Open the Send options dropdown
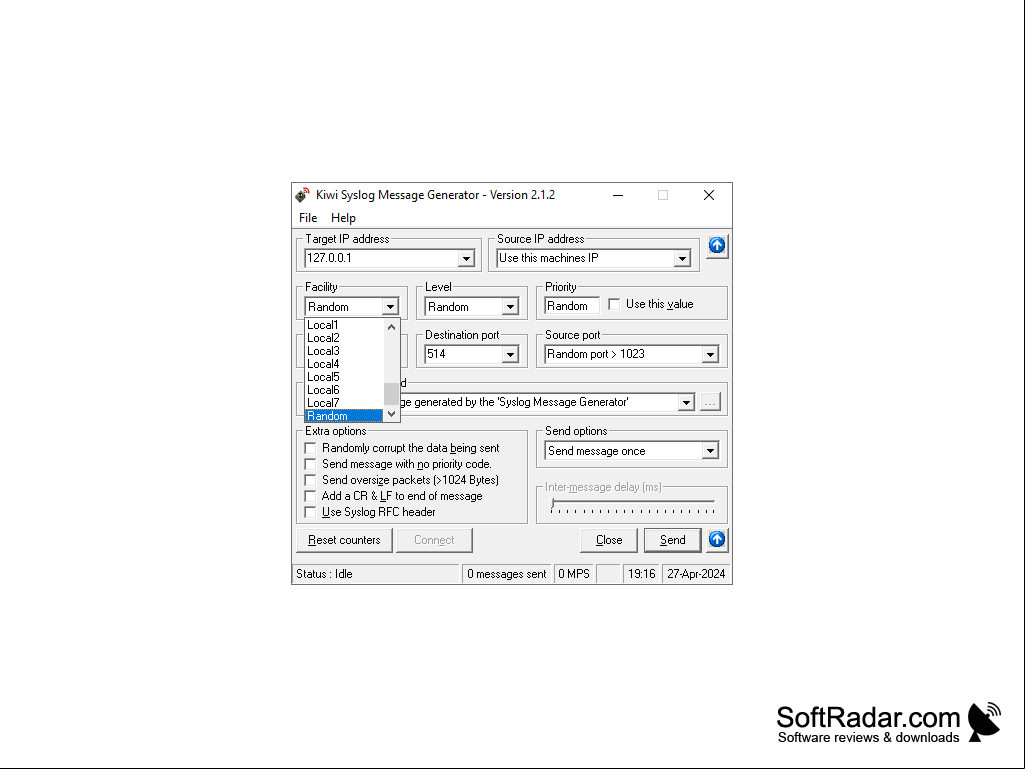This screenshot has height=769, width=1025. coord(710,451)
